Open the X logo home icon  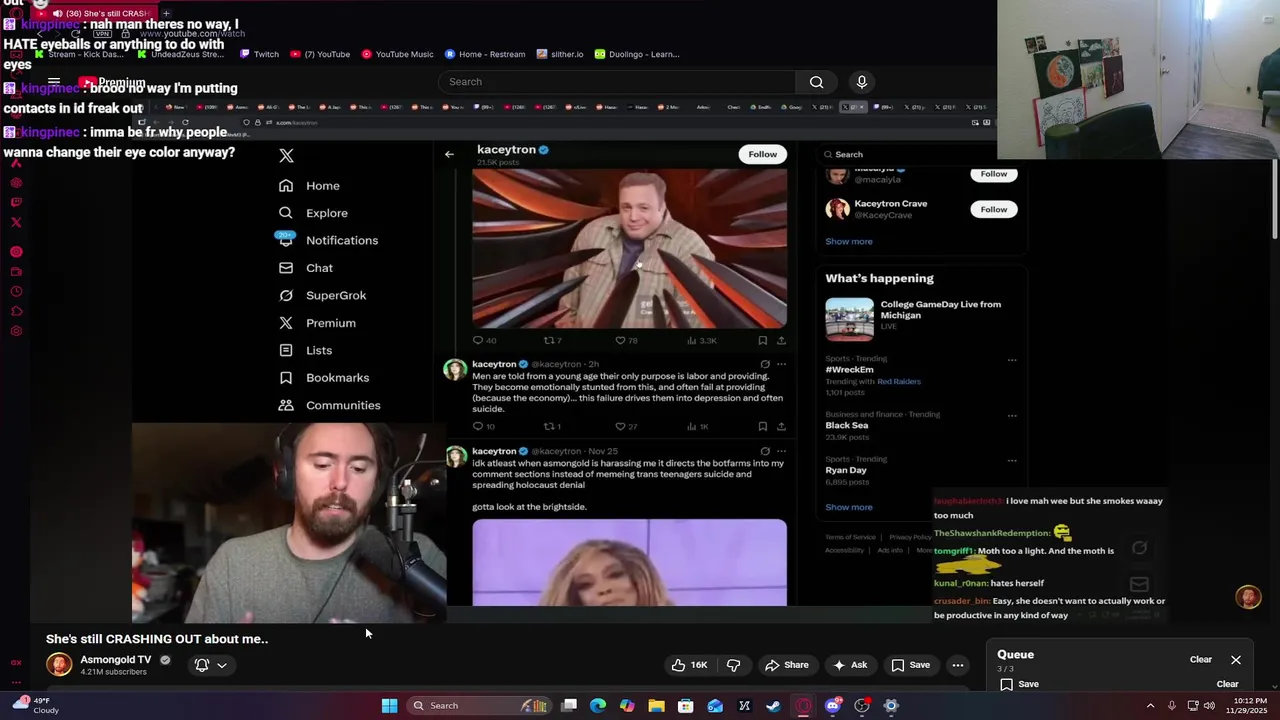287,156
